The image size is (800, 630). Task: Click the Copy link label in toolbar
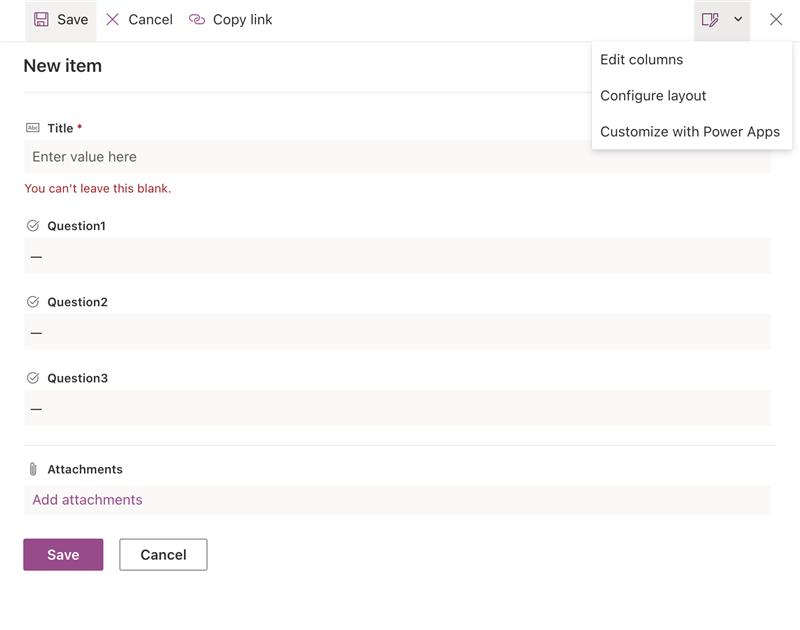pos(242,19)
